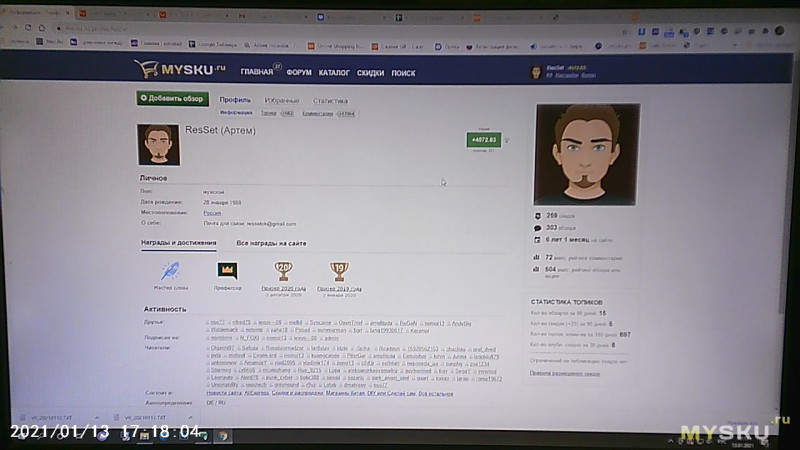The height and width of the screenshot is (450, 800).
Task: Open the СКИДКИ menu item
Action: 370,73
